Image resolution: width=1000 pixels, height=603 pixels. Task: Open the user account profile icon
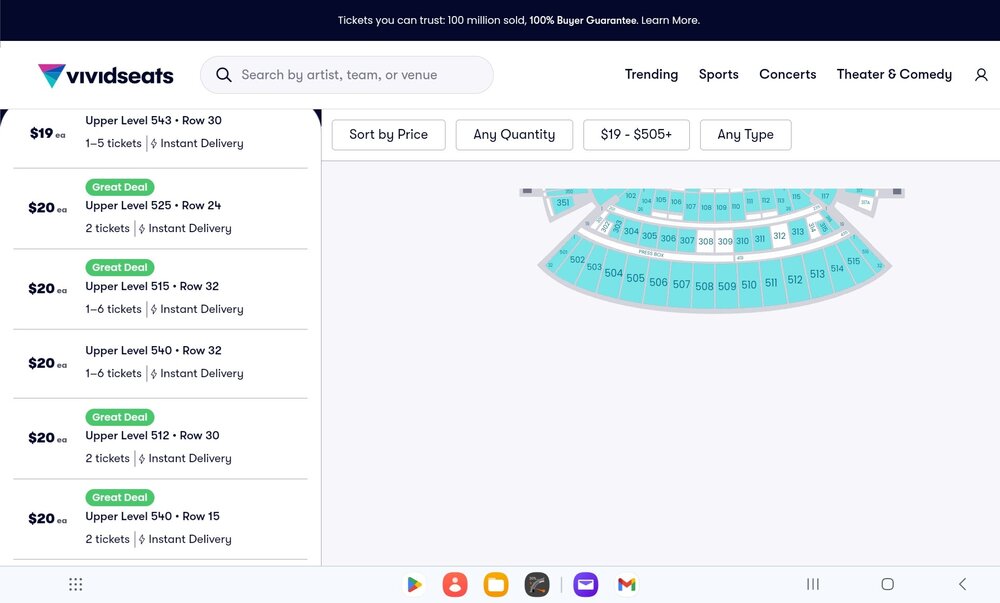[981, 75]
